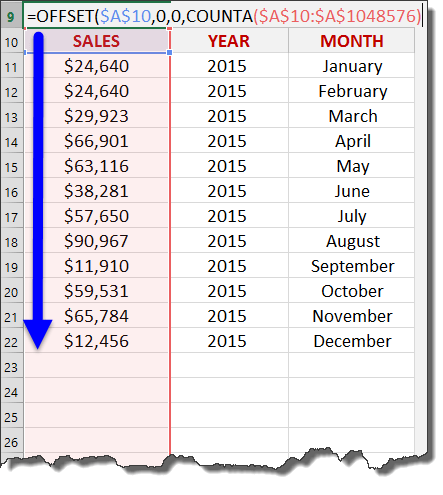443x495 pixels.
Task: Click row header 22
Action: tap(11, 342)
